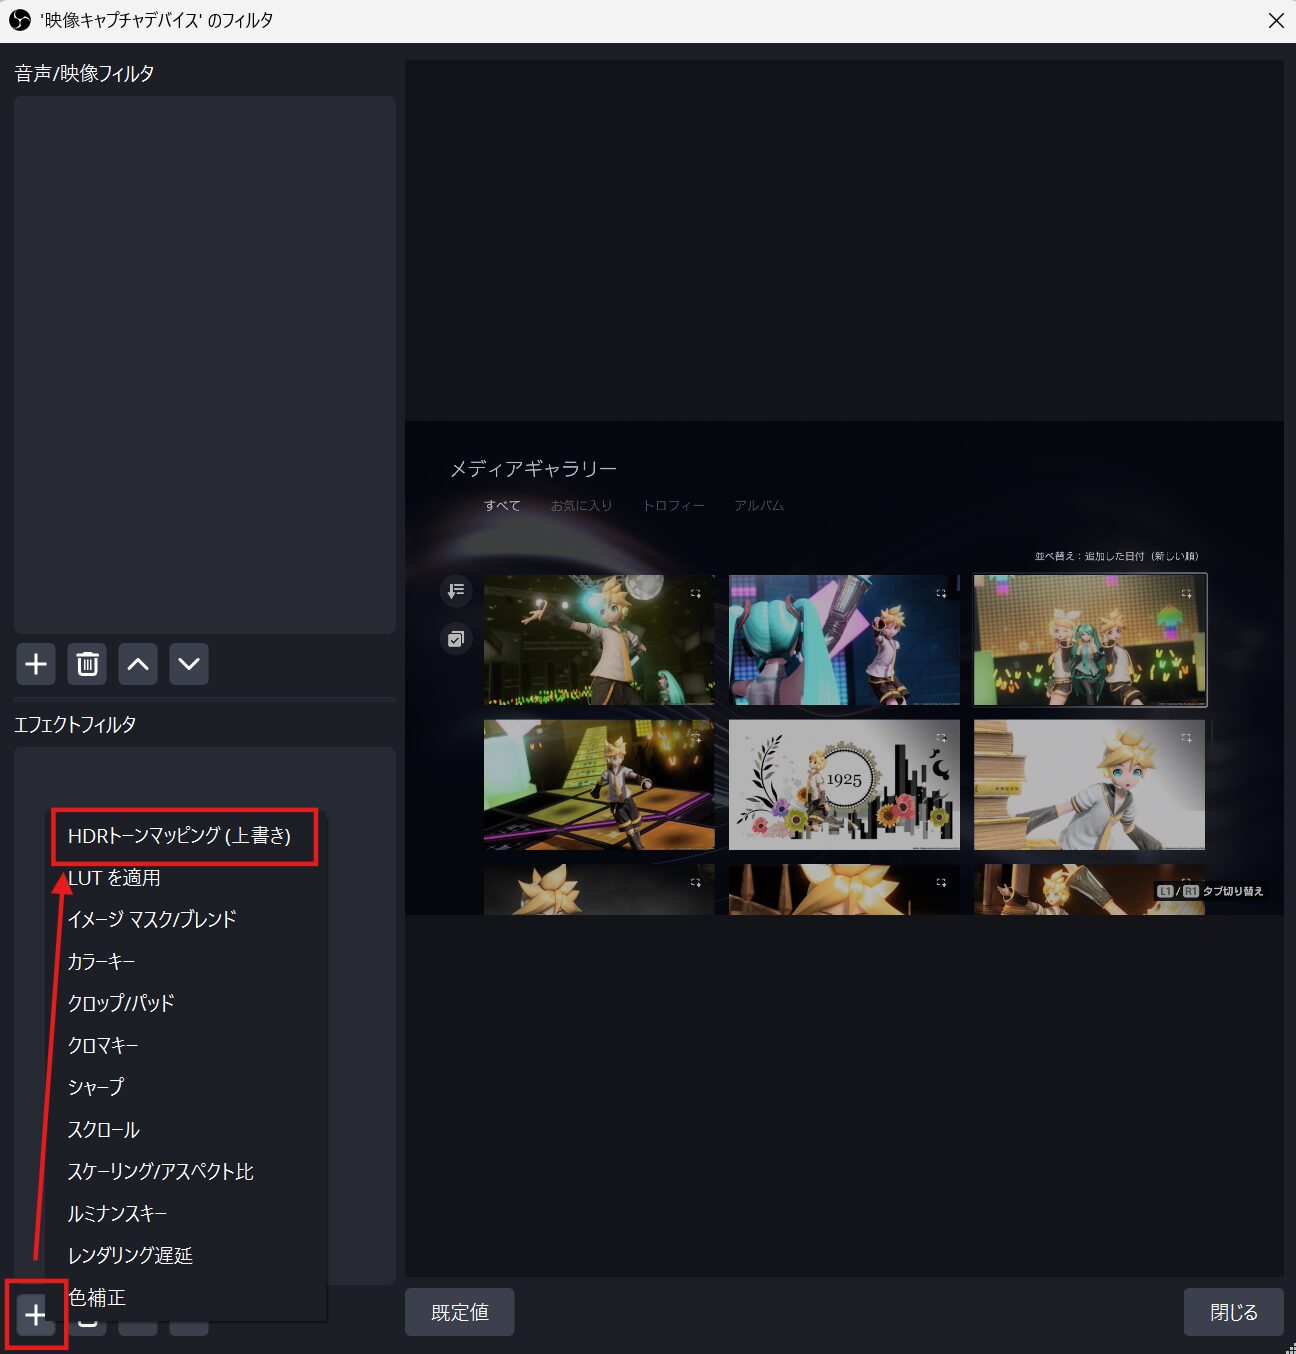The image size is (1296, 1354).
Task: Click L1/R1 タブ切り替え hint in preview
Action: (x=1210, y=891)
